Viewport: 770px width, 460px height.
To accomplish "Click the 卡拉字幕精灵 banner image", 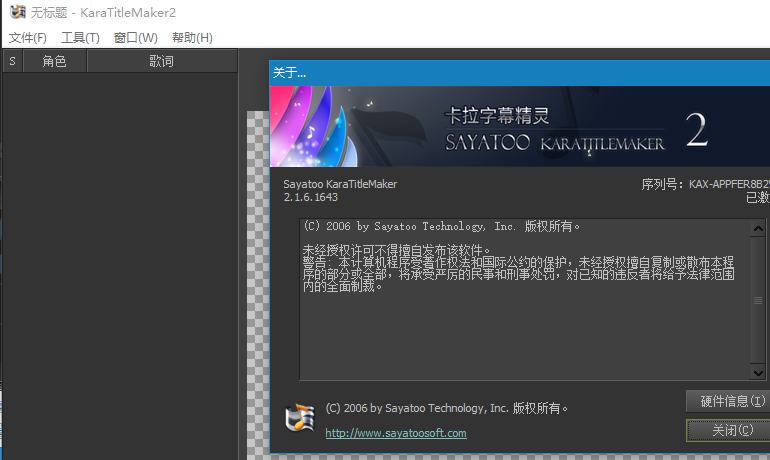I will [x=520, y=127].
